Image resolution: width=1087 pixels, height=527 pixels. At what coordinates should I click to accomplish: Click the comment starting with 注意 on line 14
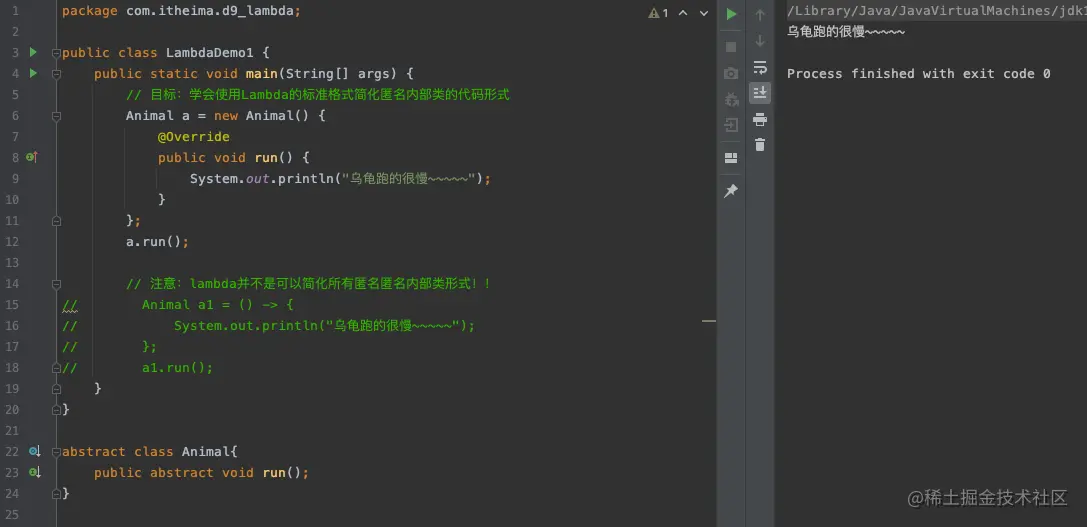coord(308,284)
